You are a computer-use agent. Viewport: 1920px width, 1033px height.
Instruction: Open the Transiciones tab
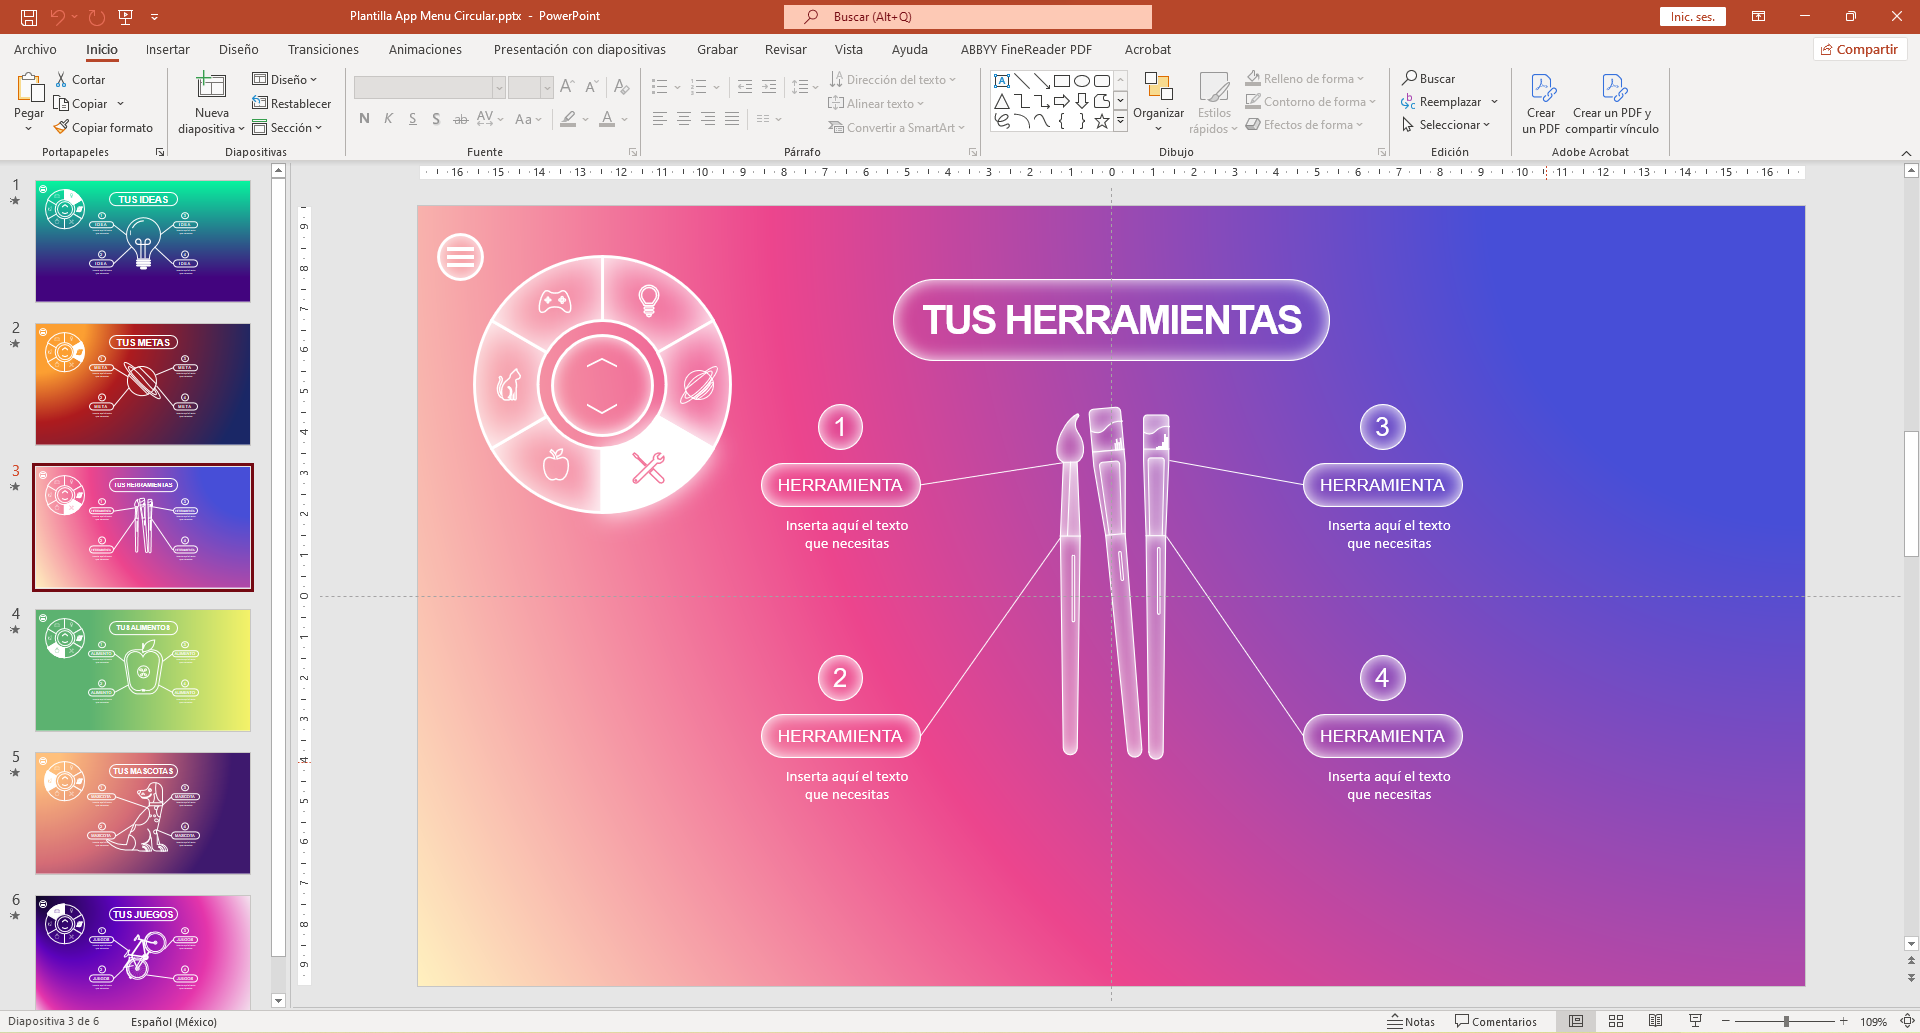[323, 50]
